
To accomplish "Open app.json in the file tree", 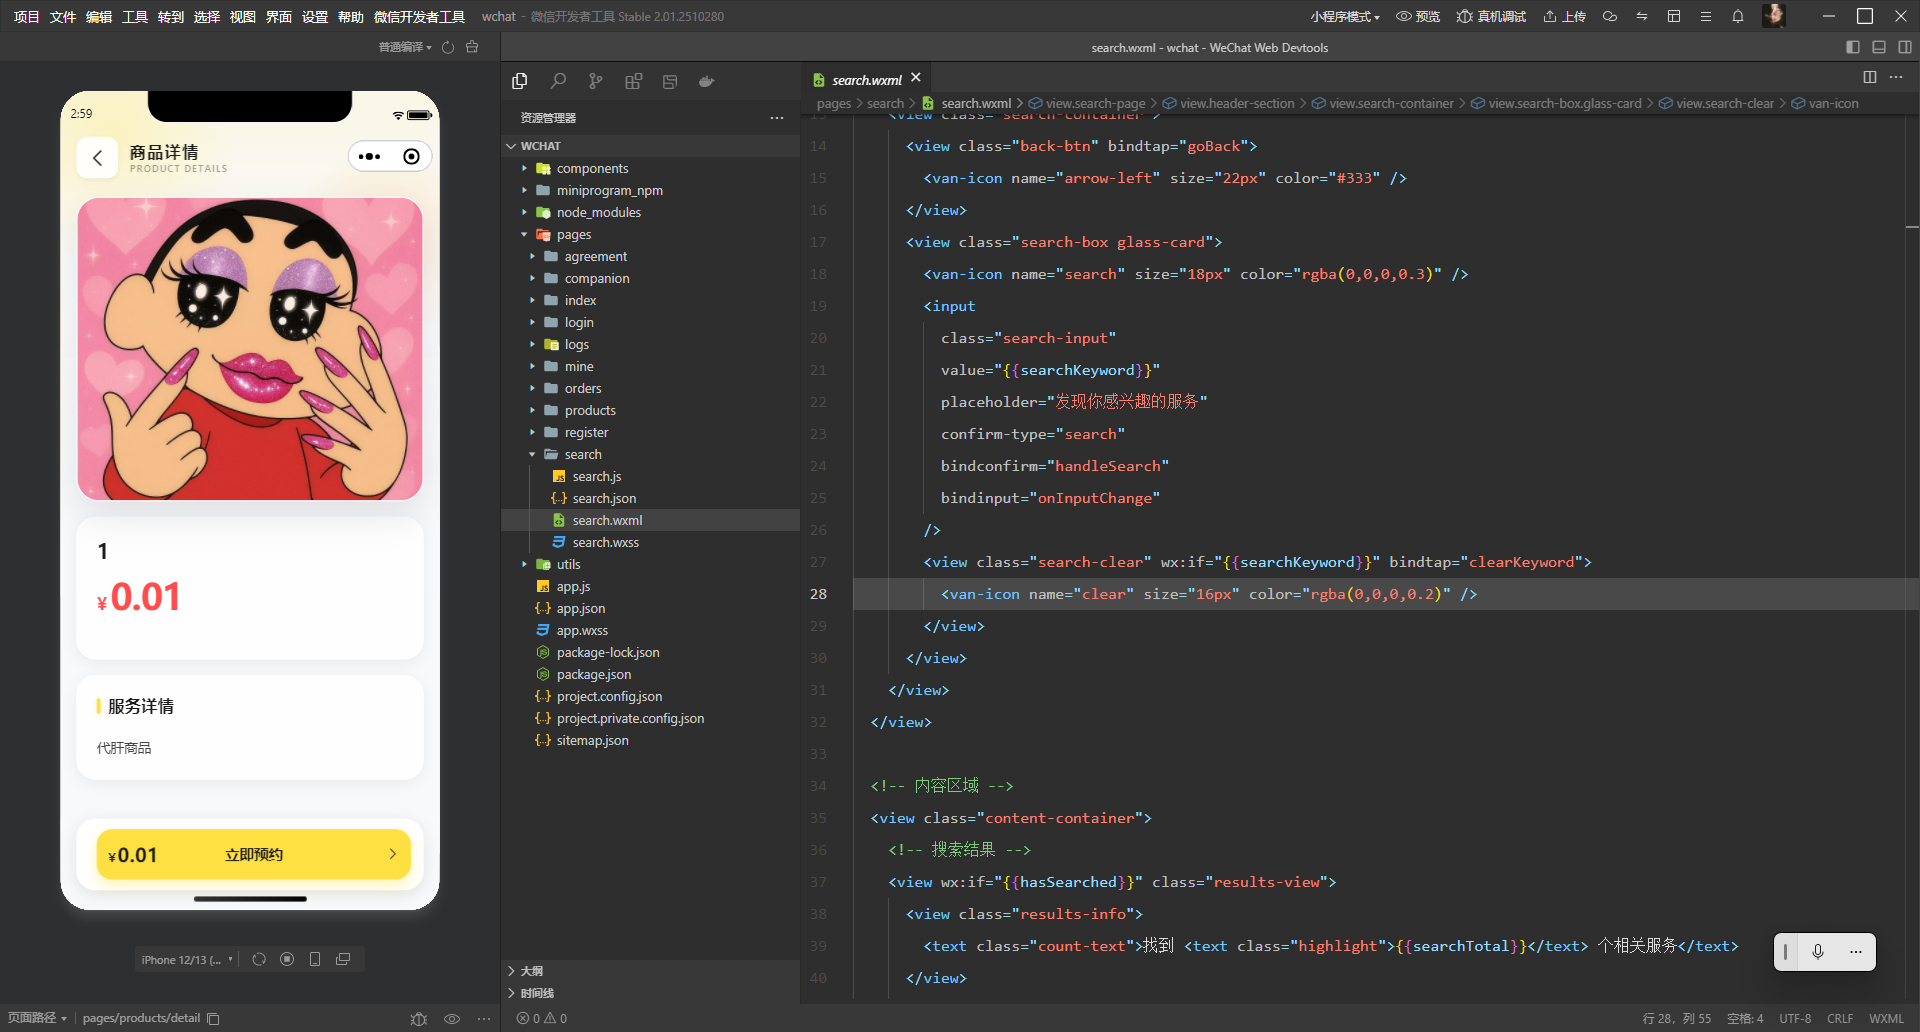I will pos(581,608).
